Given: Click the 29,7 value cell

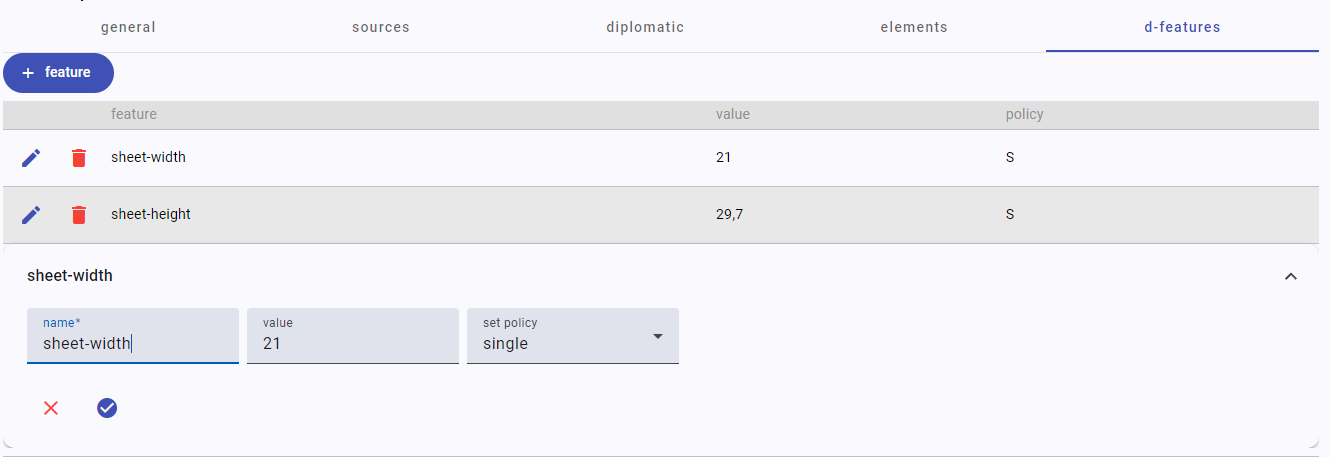Looking at the screenshot, I should [729, 214].
